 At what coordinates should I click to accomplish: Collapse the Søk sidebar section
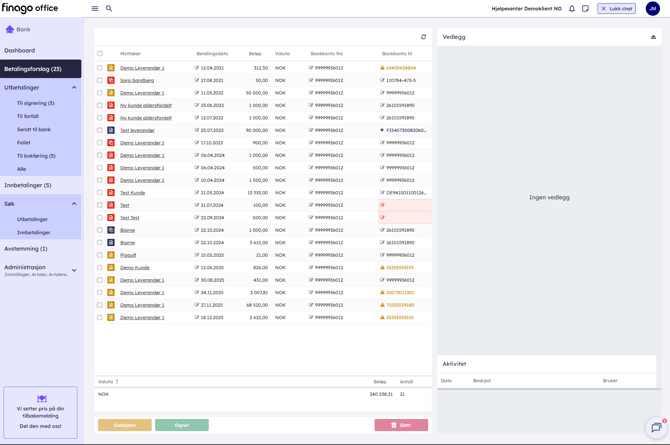pyautogui.click(x=74, y=204)
